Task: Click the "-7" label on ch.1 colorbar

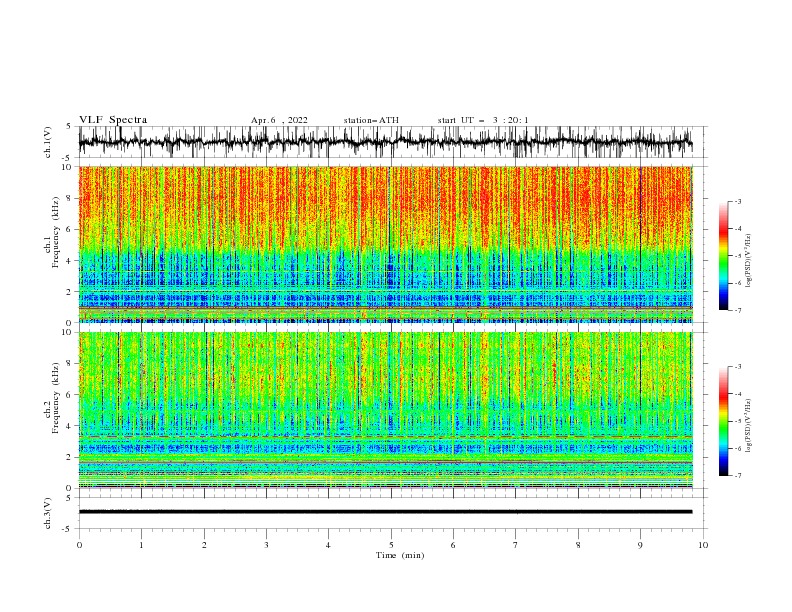Action: (738, 310)
